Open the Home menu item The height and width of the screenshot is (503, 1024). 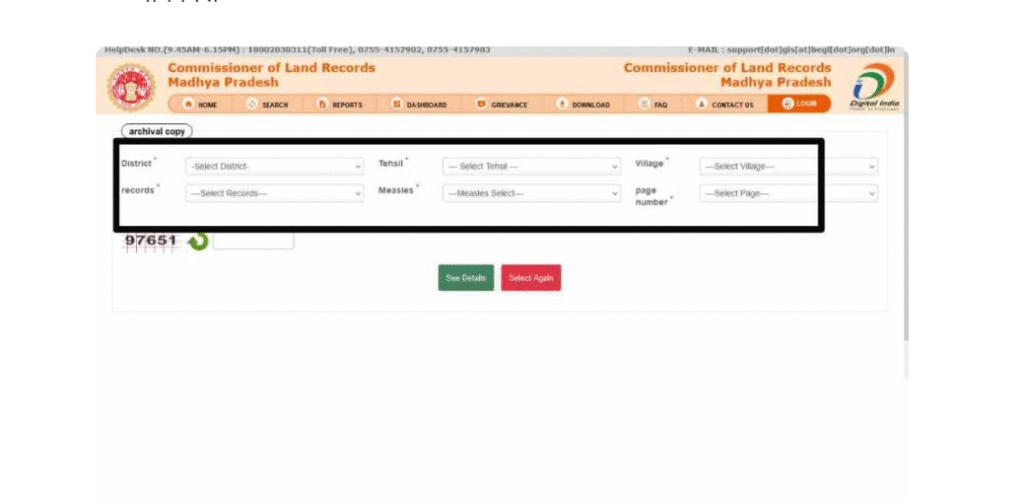[200, 104]
